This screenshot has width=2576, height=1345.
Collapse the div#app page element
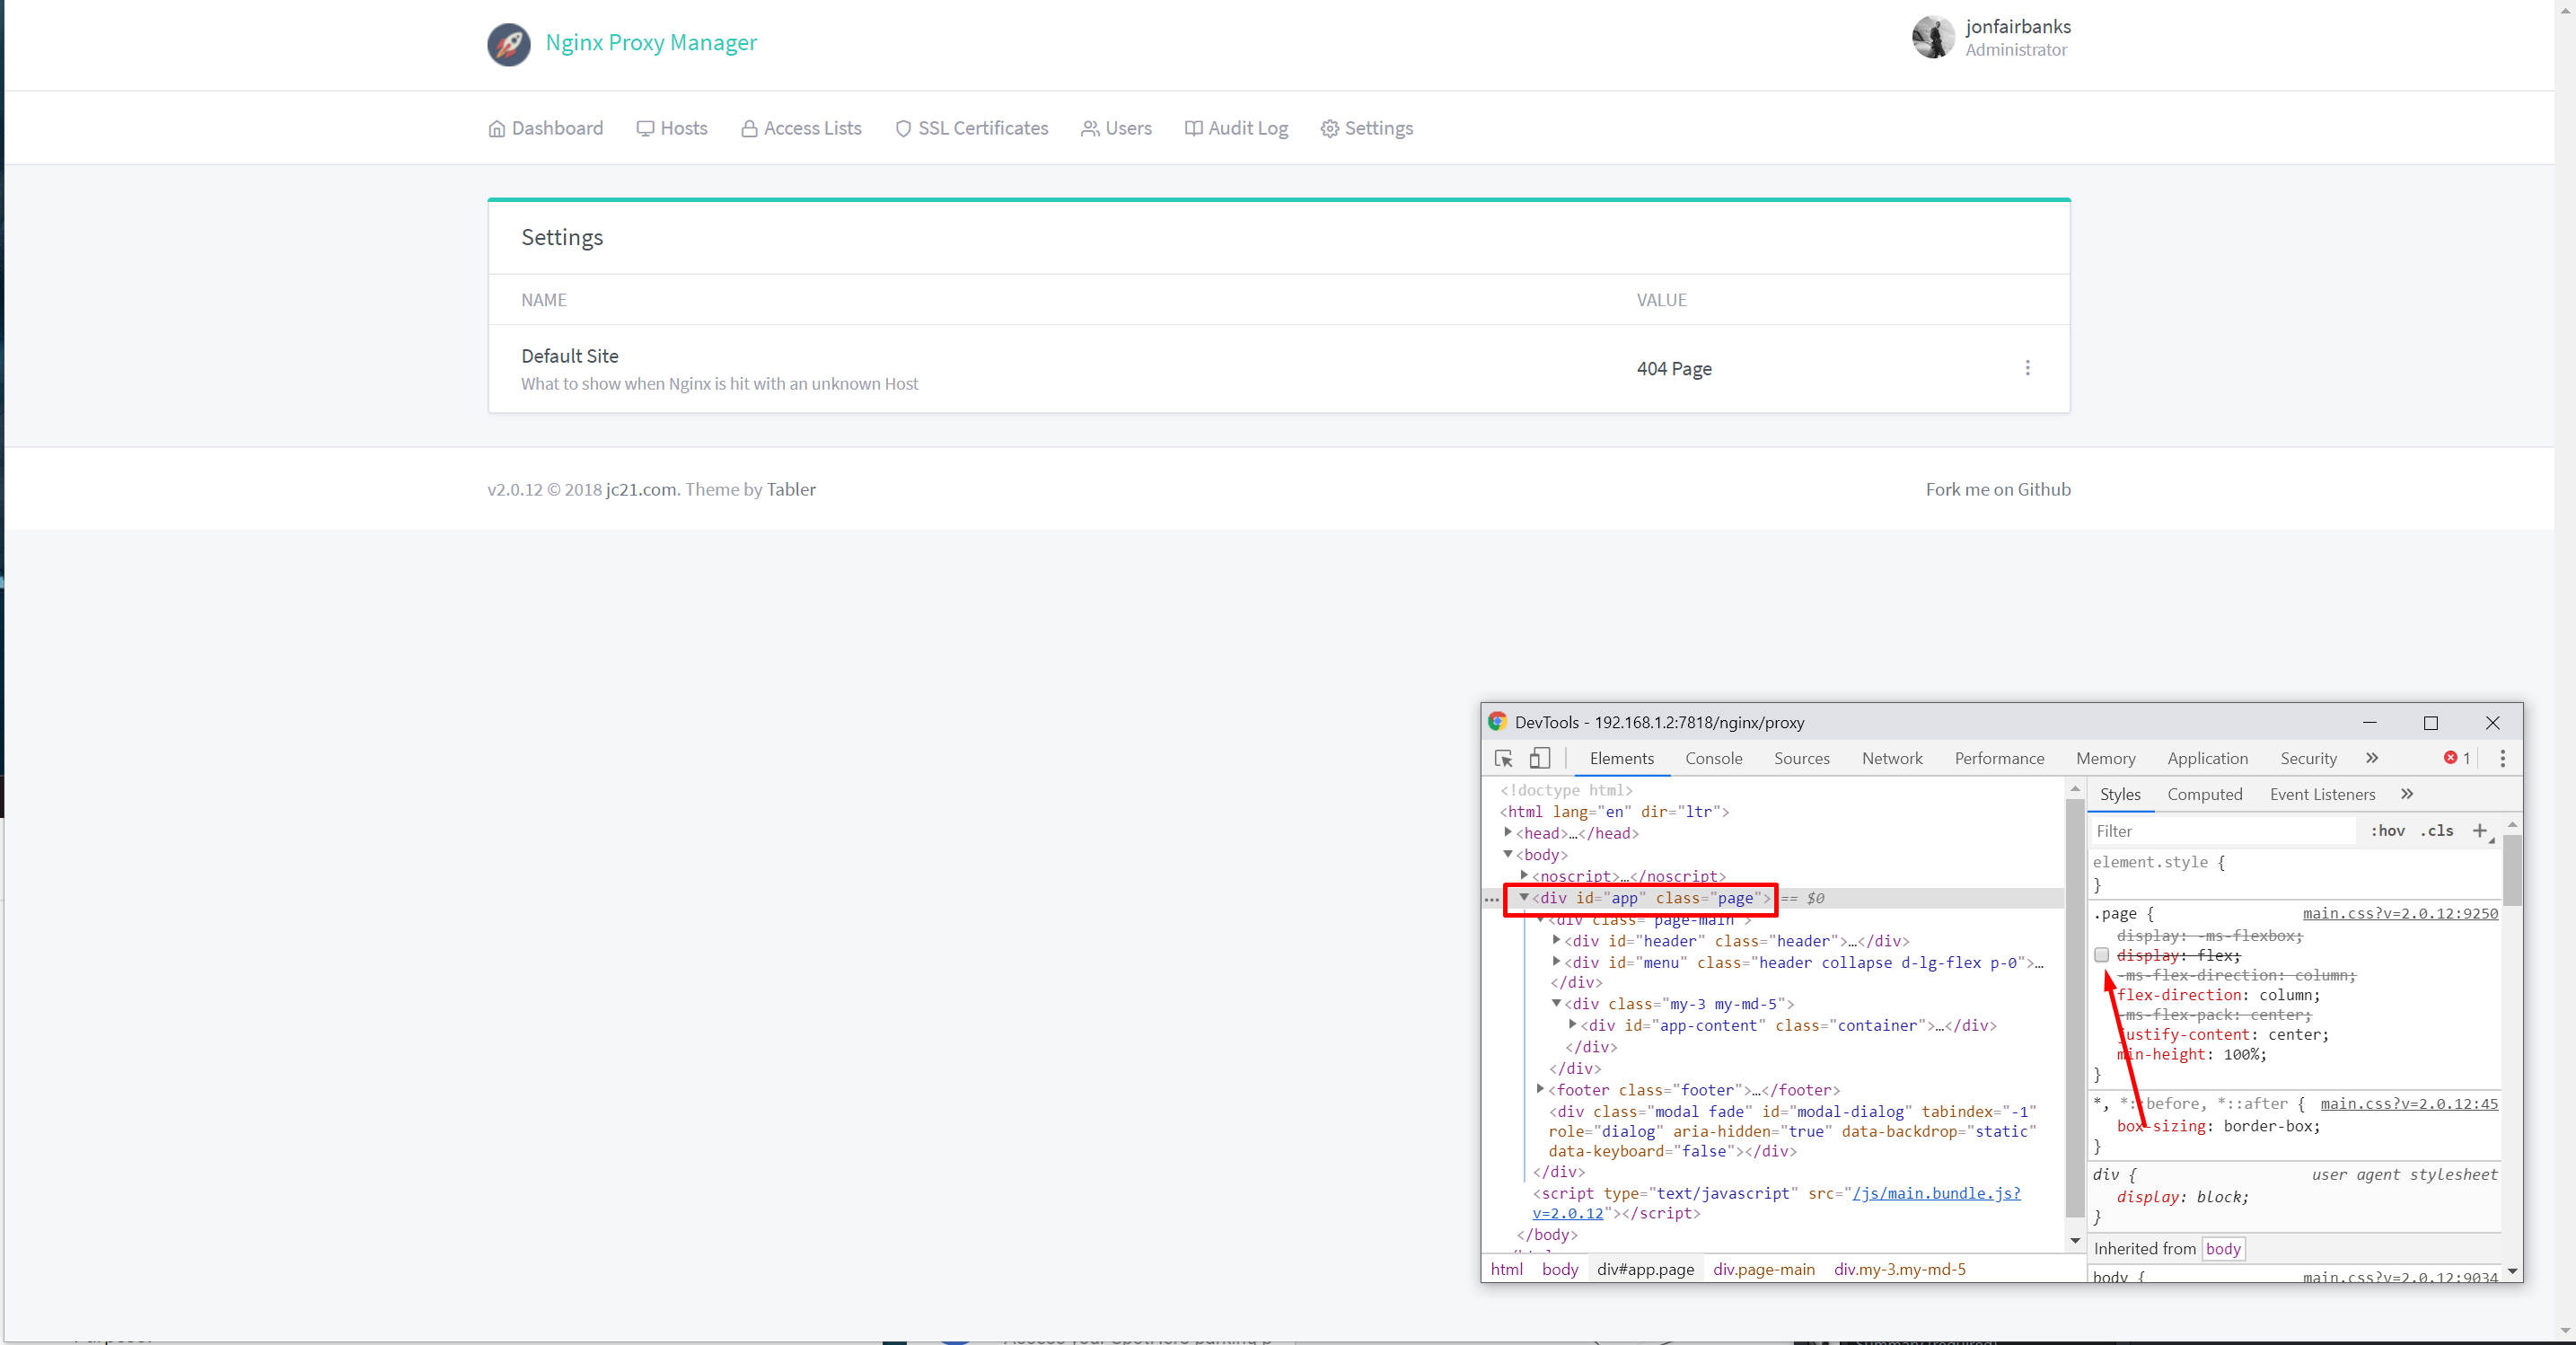pyautogui.click(x=1524, y=898)
